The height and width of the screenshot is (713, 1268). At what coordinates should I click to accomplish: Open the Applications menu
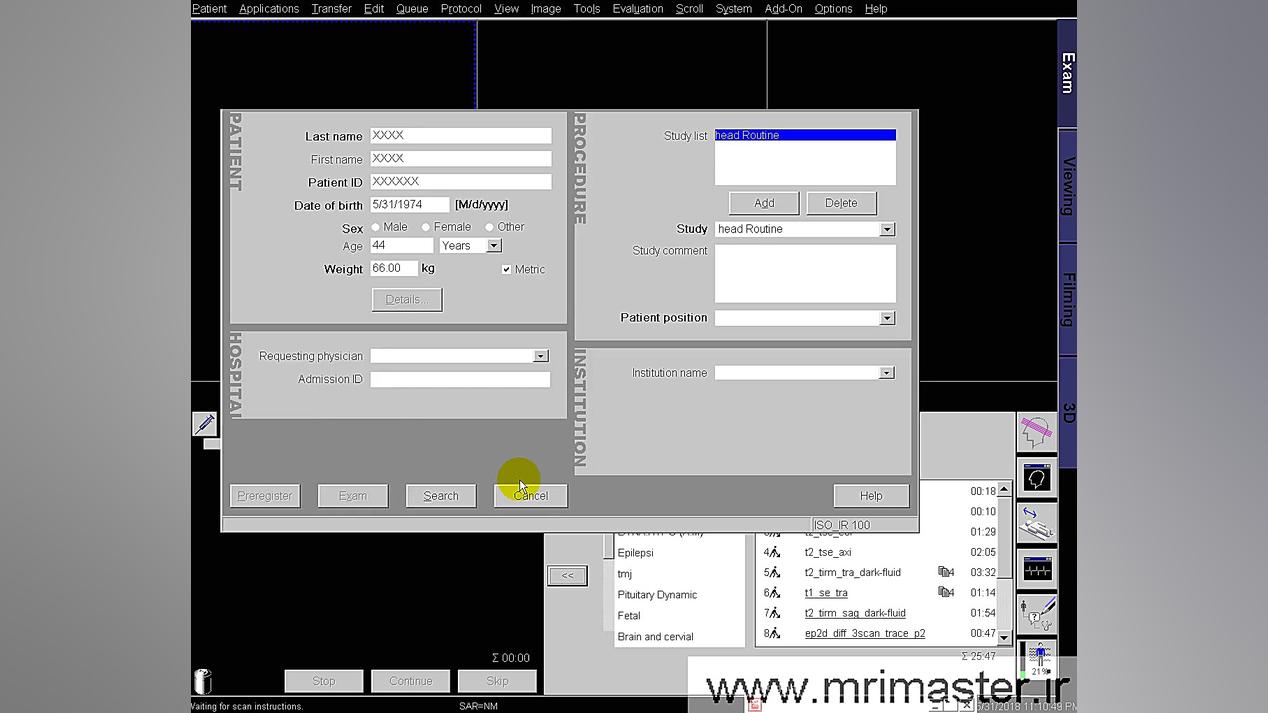coord(269,9)
